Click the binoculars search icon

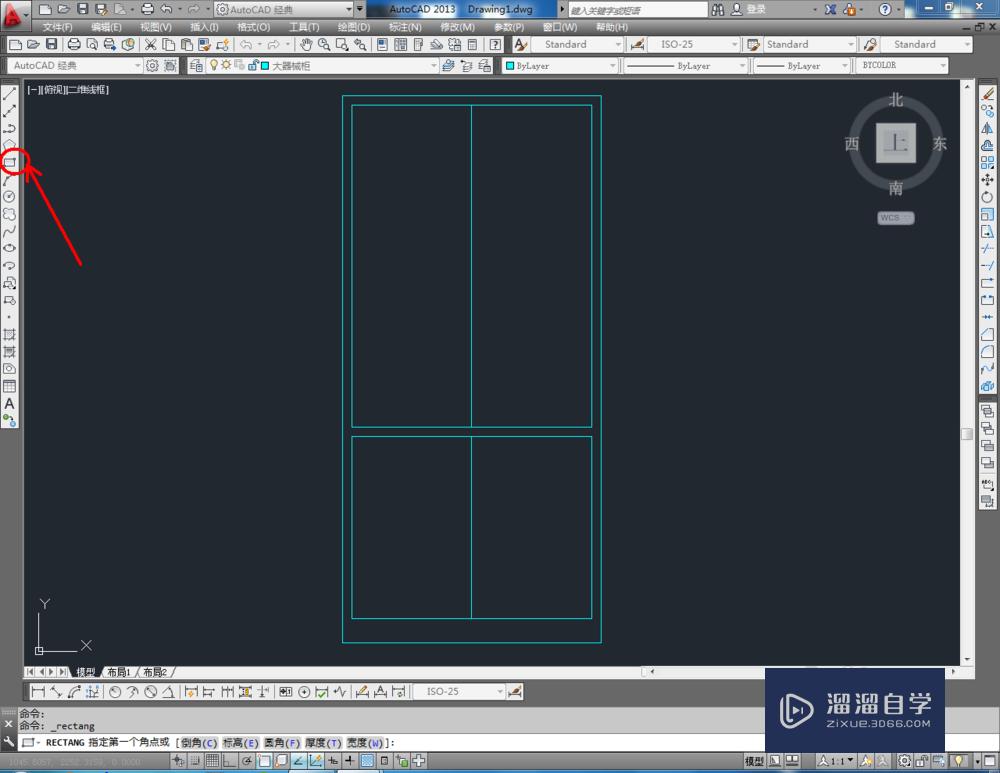point(718,10)
